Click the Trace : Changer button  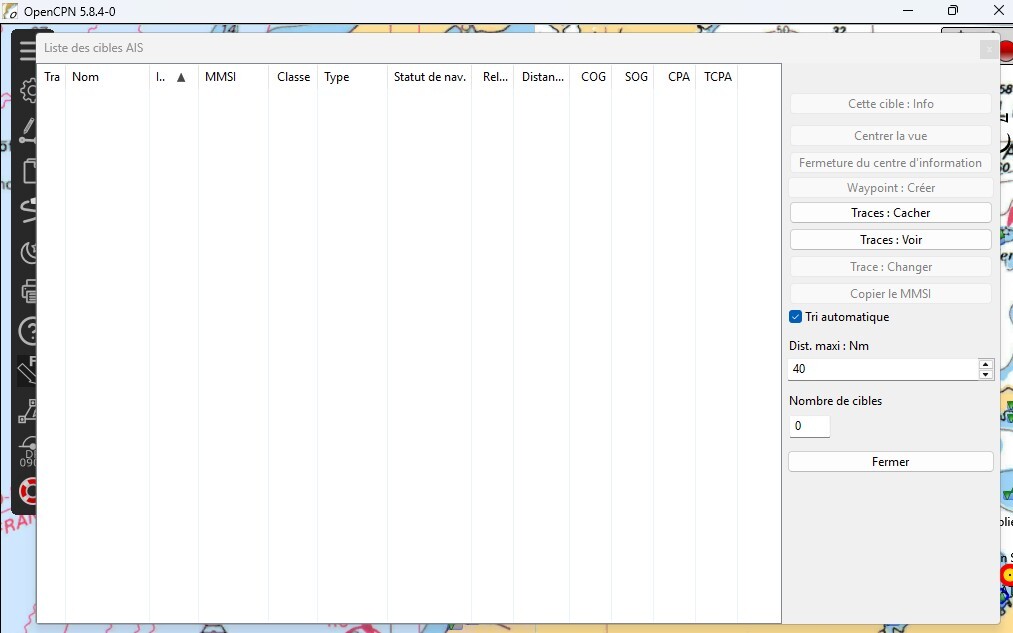point(890,267)
